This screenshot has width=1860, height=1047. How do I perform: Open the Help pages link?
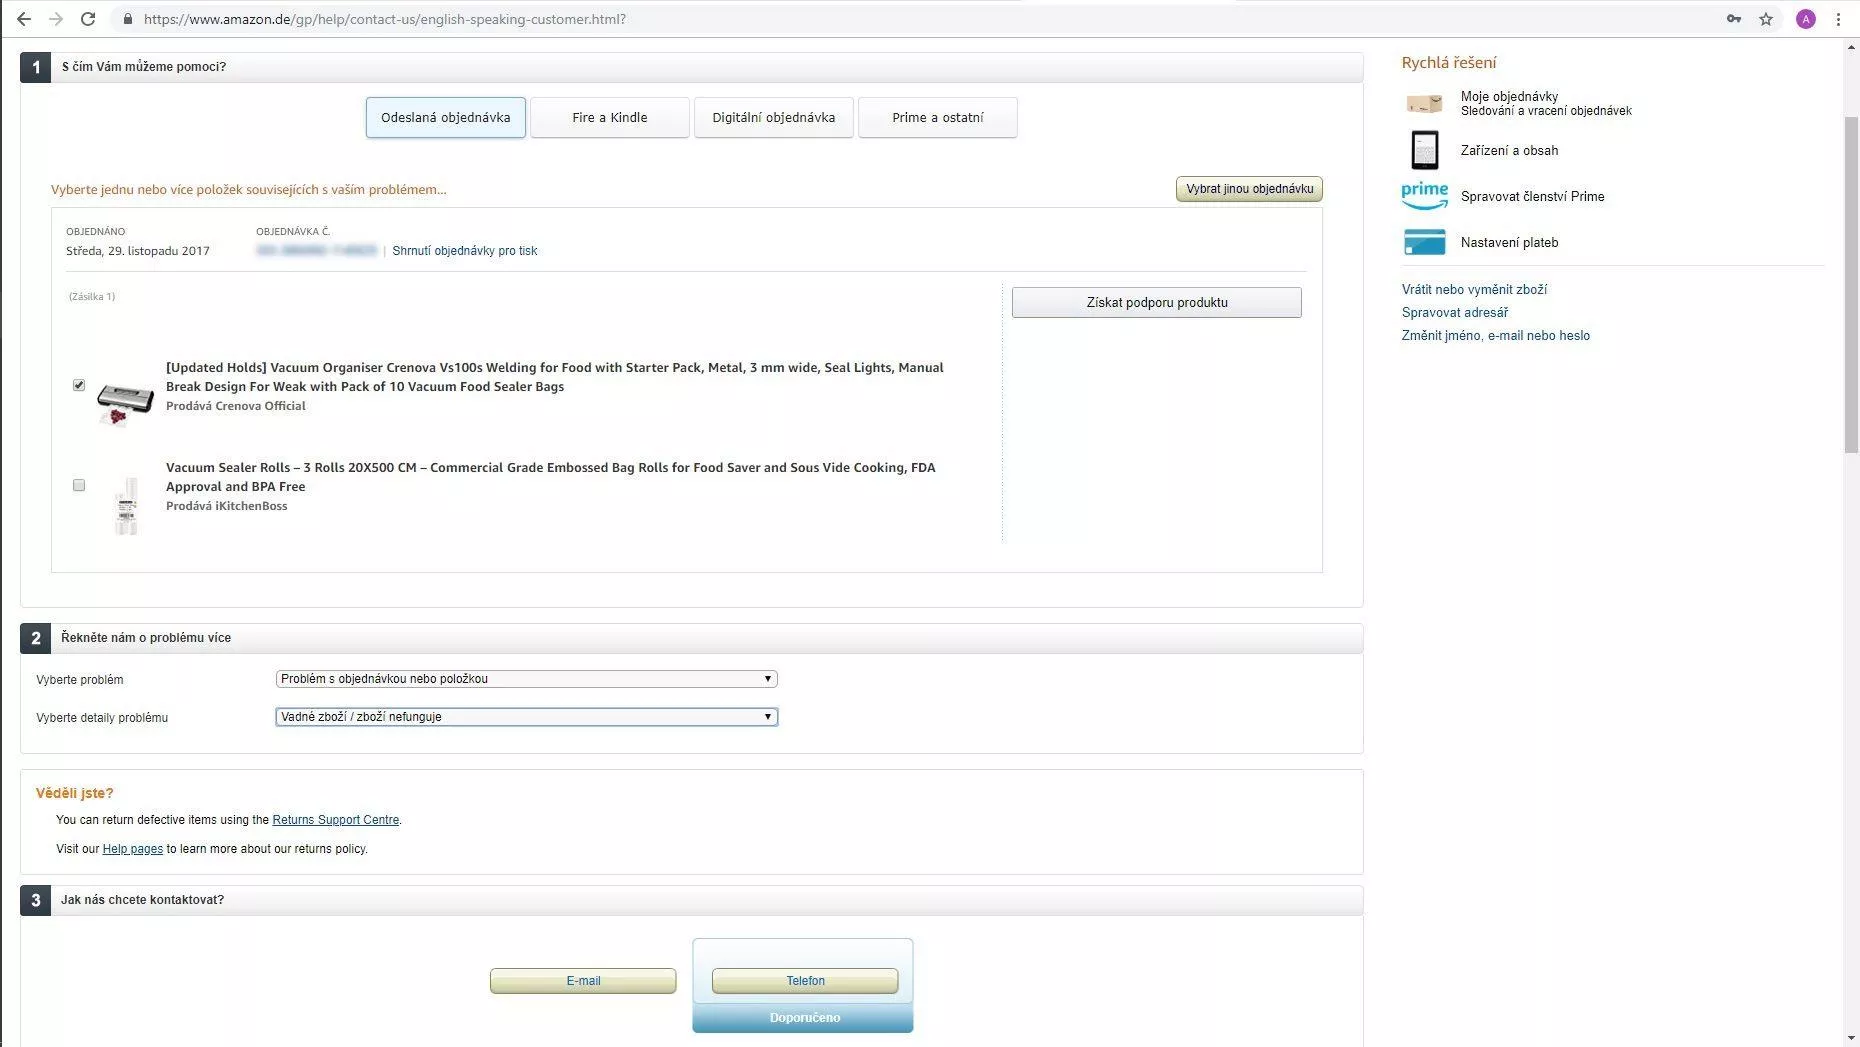point(132,849)
